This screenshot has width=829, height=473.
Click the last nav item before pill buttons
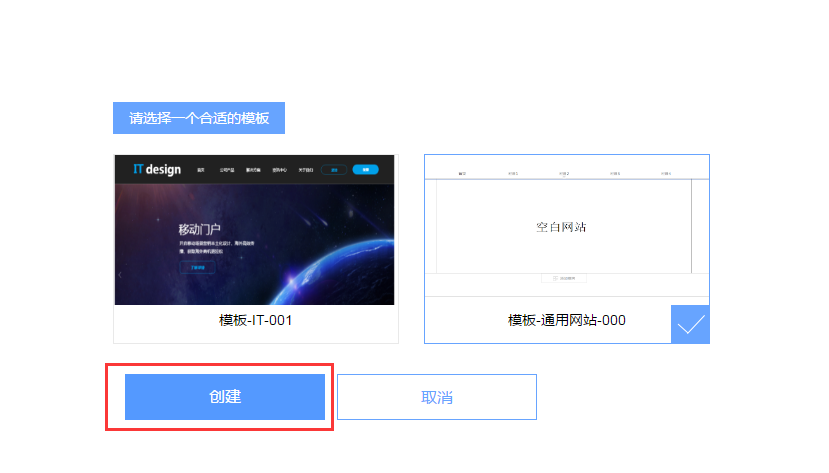tap(306, 170)
